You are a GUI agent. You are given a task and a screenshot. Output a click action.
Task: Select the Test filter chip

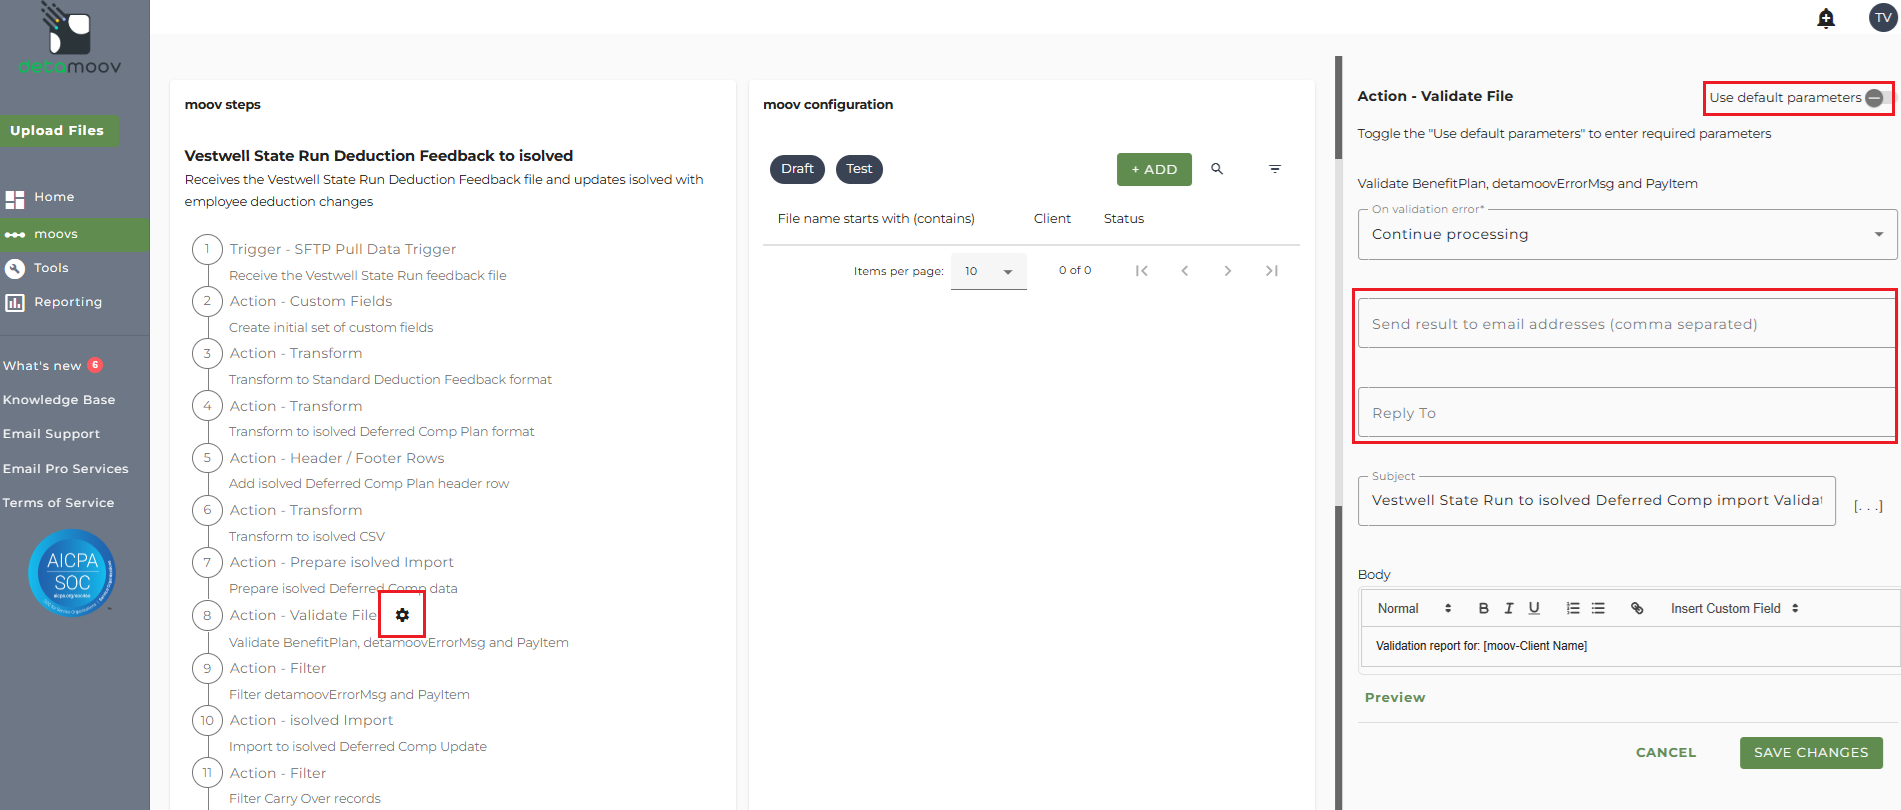coord(859,169)
